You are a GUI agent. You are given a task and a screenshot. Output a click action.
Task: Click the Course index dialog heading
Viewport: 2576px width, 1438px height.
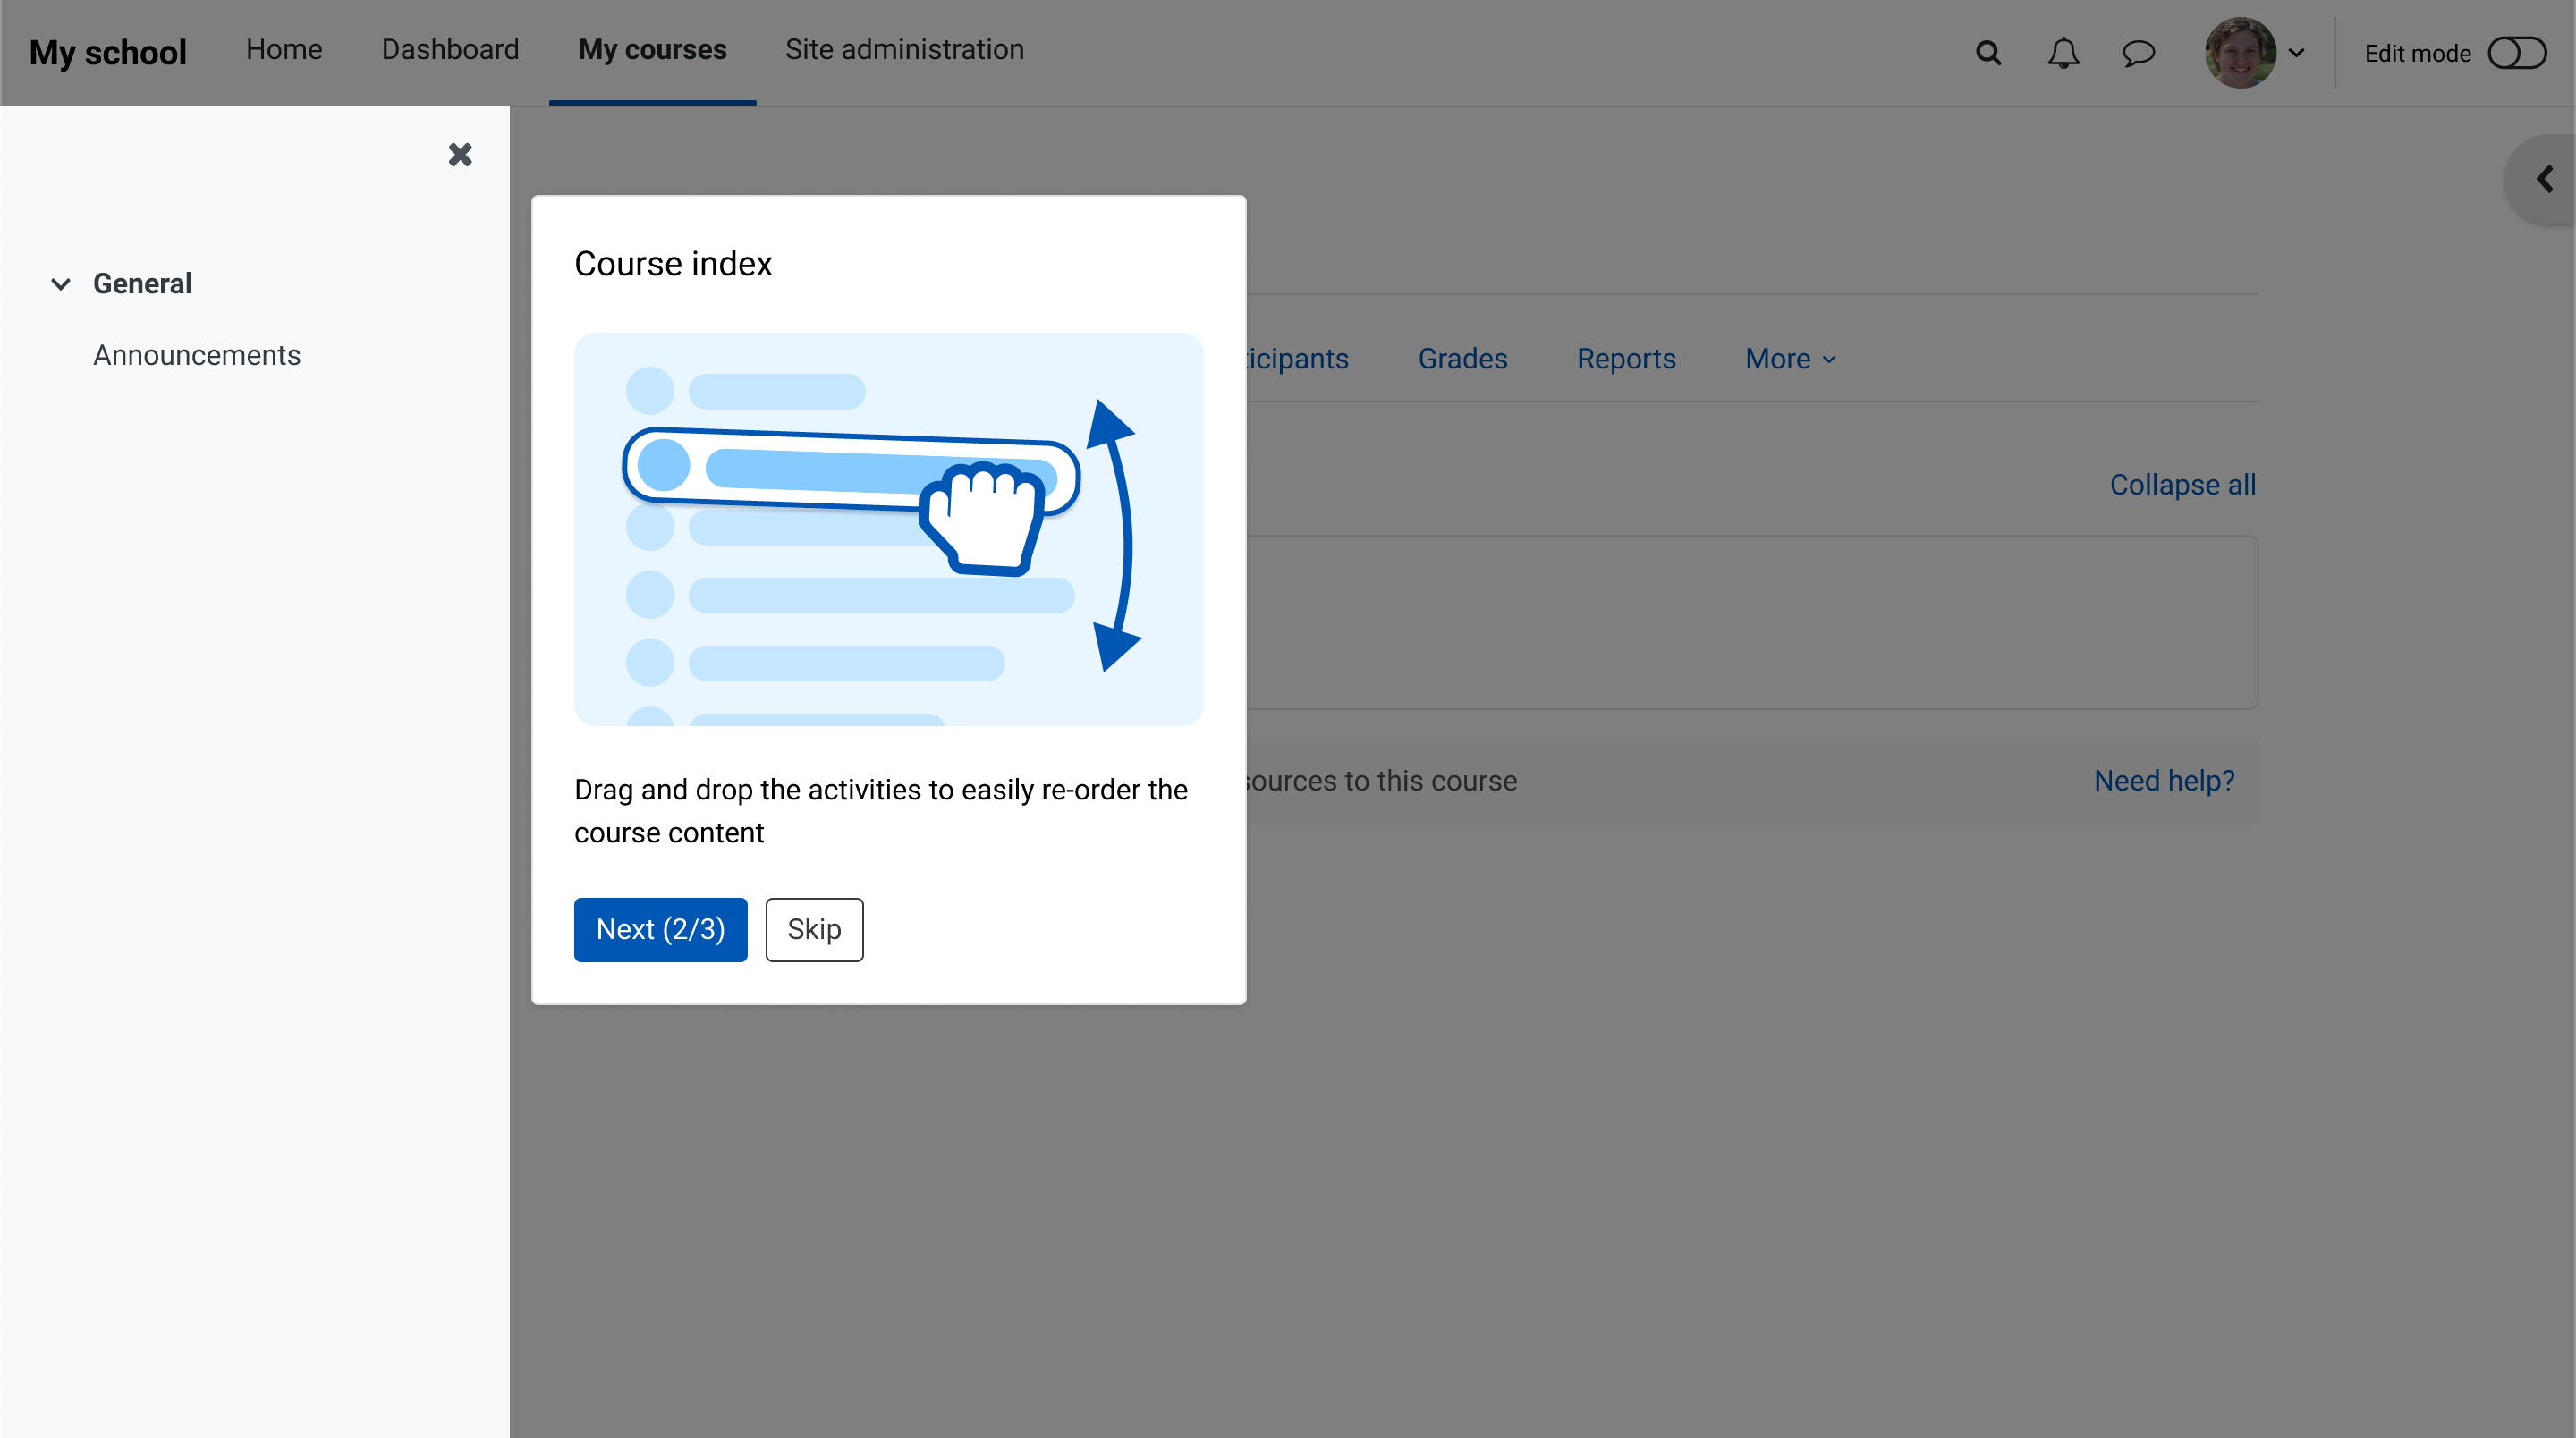[x=673, y=264]
